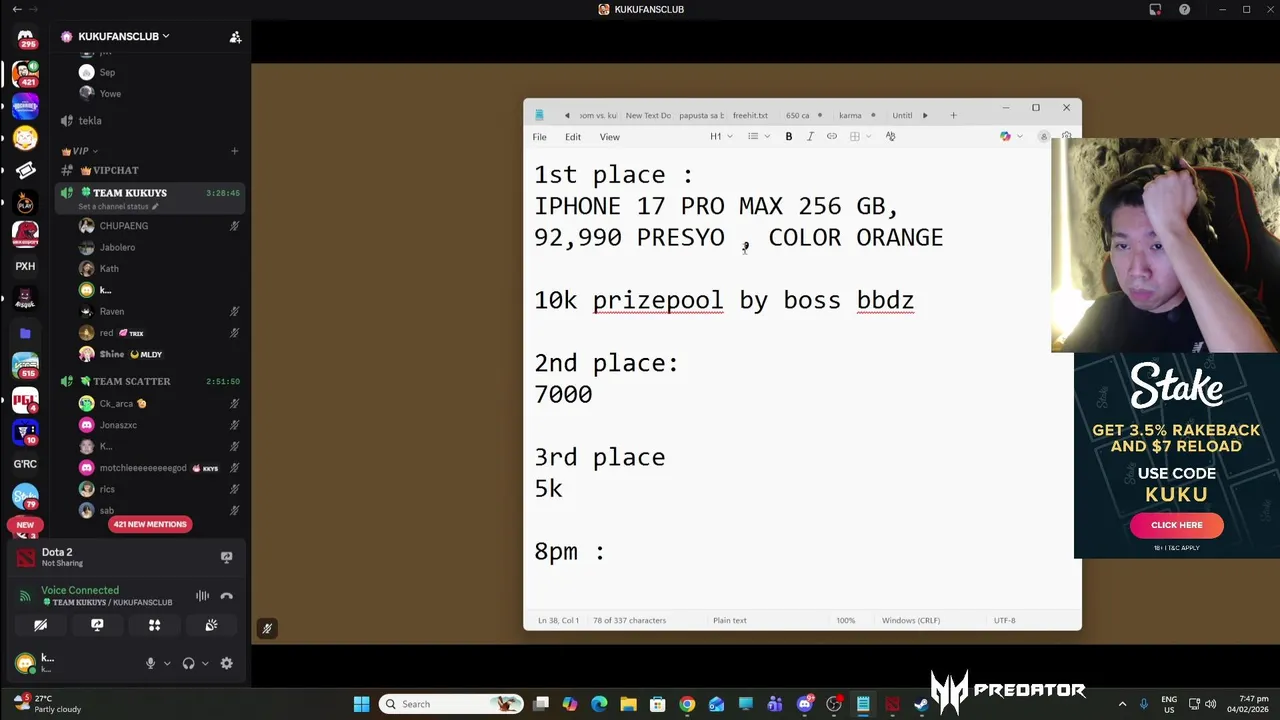This screenshot has height=720, width=1280.
Task: Toggle noise suppression waveform icon
Action: [202, 596]
